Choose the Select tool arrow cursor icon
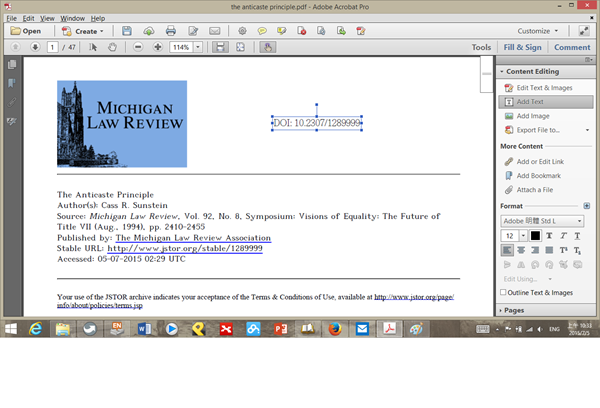600x408 pixels. (93, 47)
